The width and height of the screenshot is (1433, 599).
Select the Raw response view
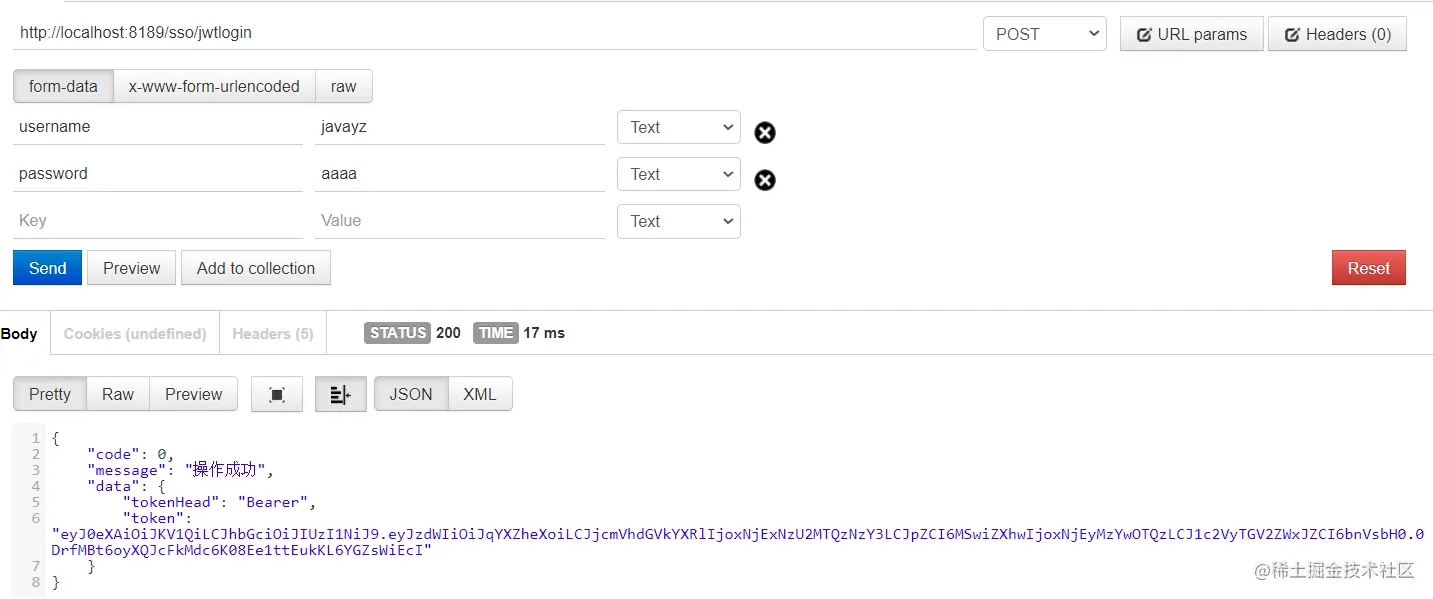point(118,394)
